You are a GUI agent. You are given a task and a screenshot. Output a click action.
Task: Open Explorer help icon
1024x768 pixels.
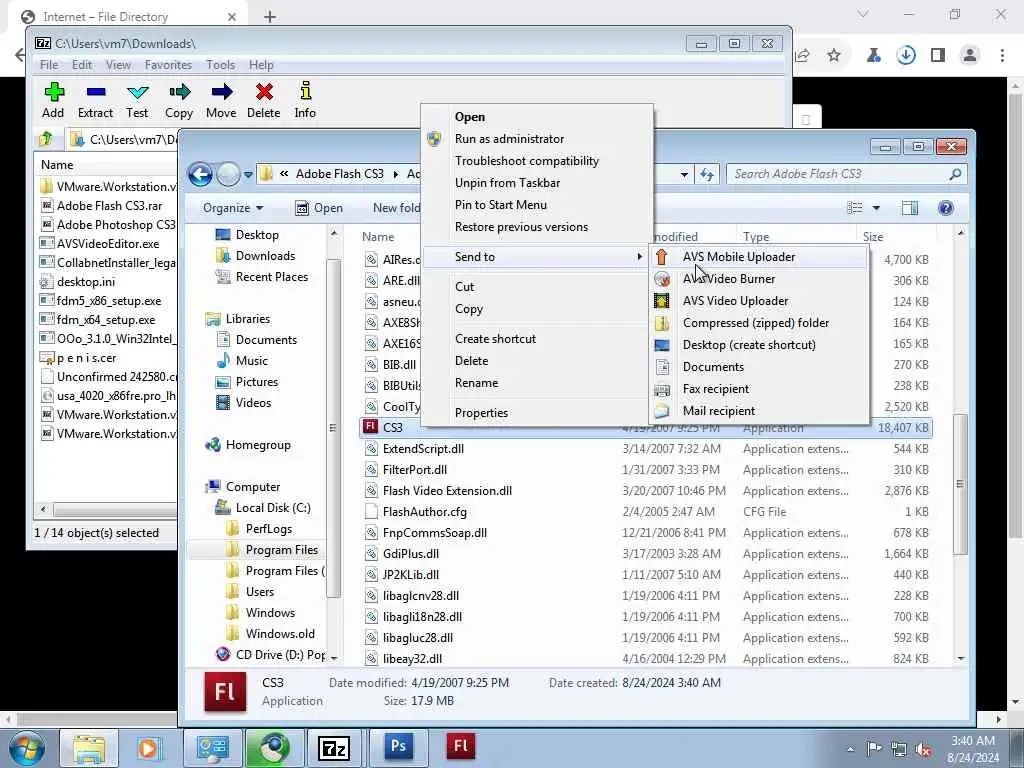coord(946,208)
